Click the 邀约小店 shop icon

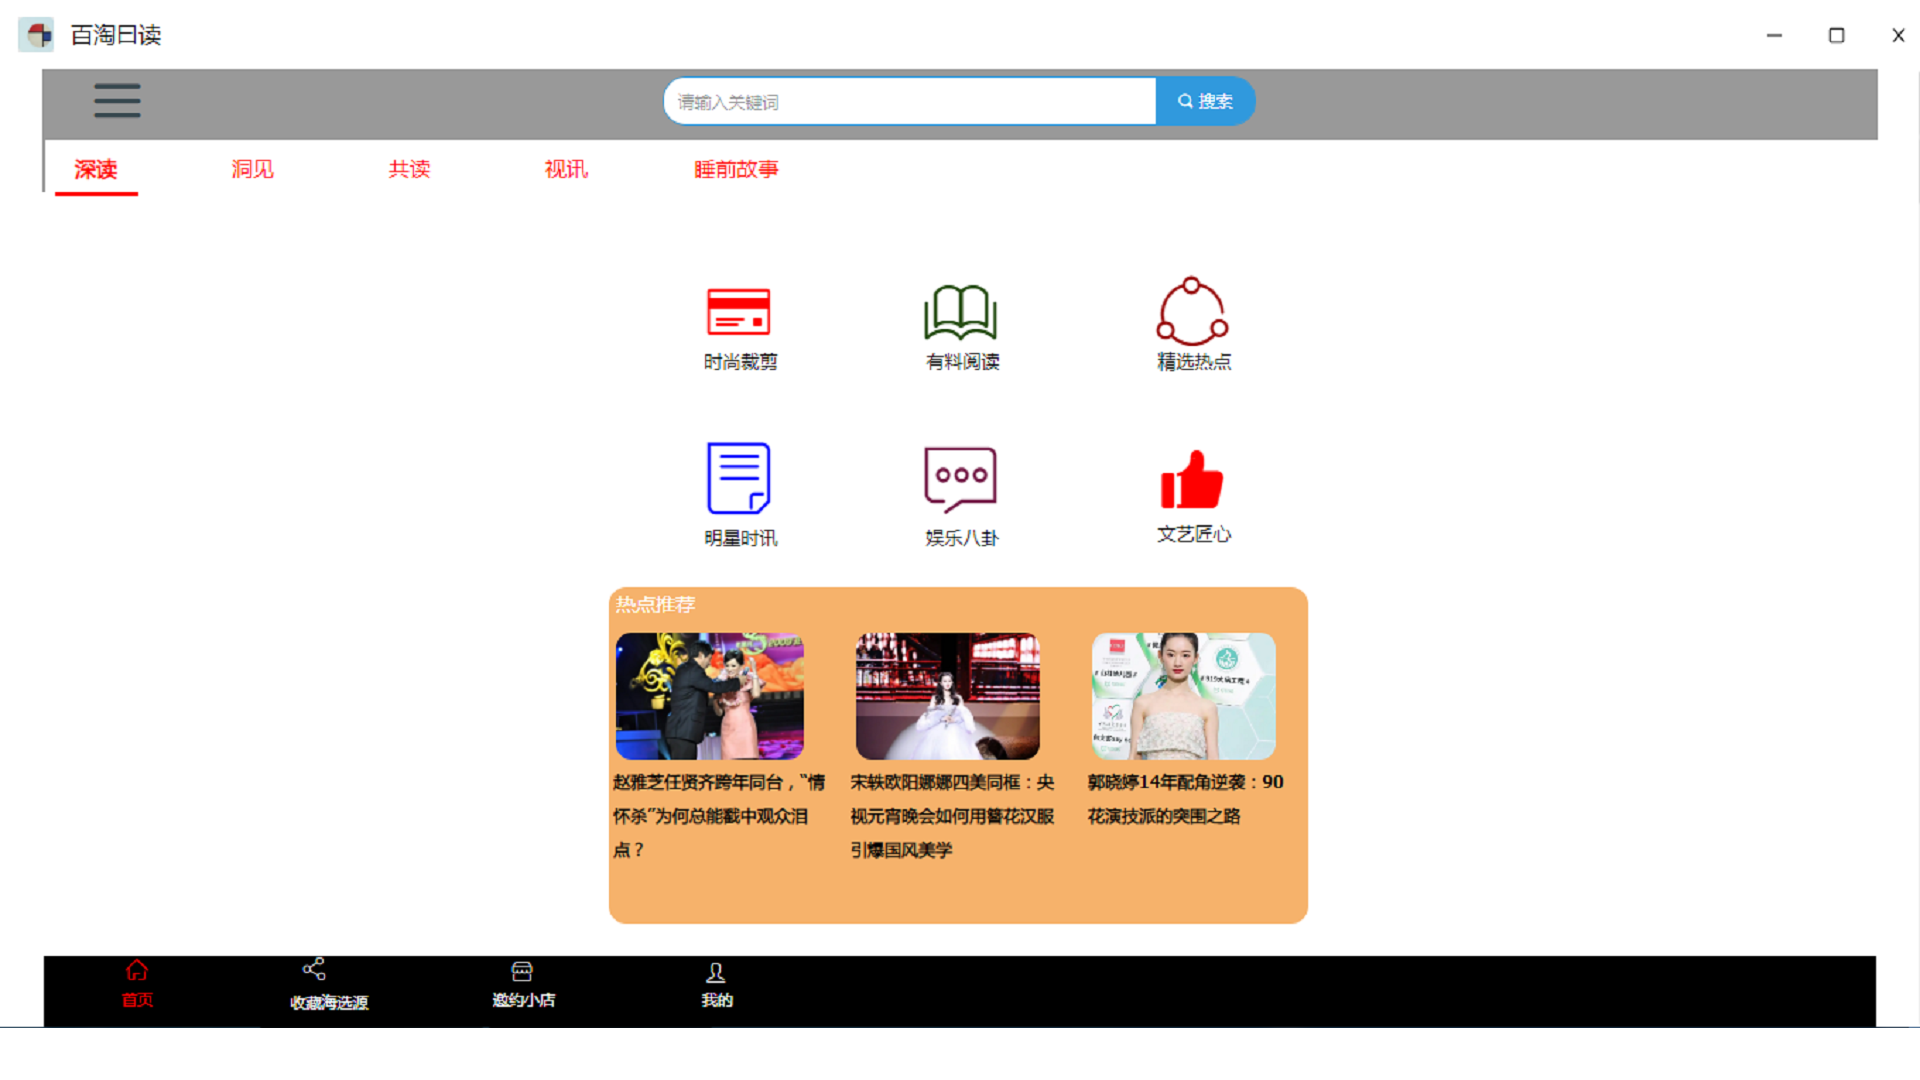(x=522, y=971)
